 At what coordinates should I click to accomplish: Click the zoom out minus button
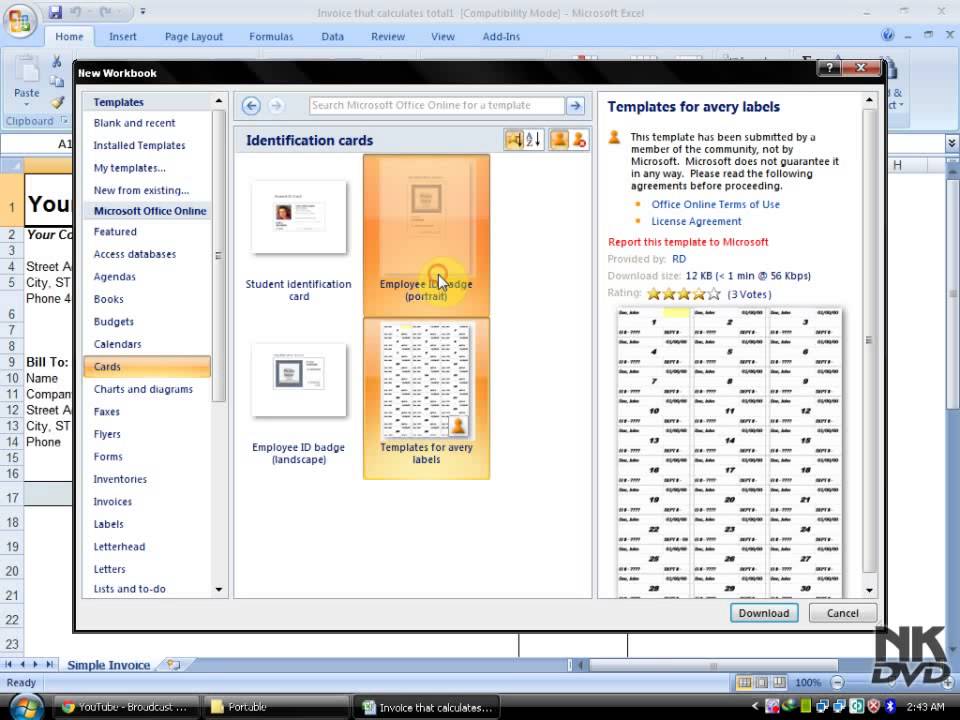(838, 682)
